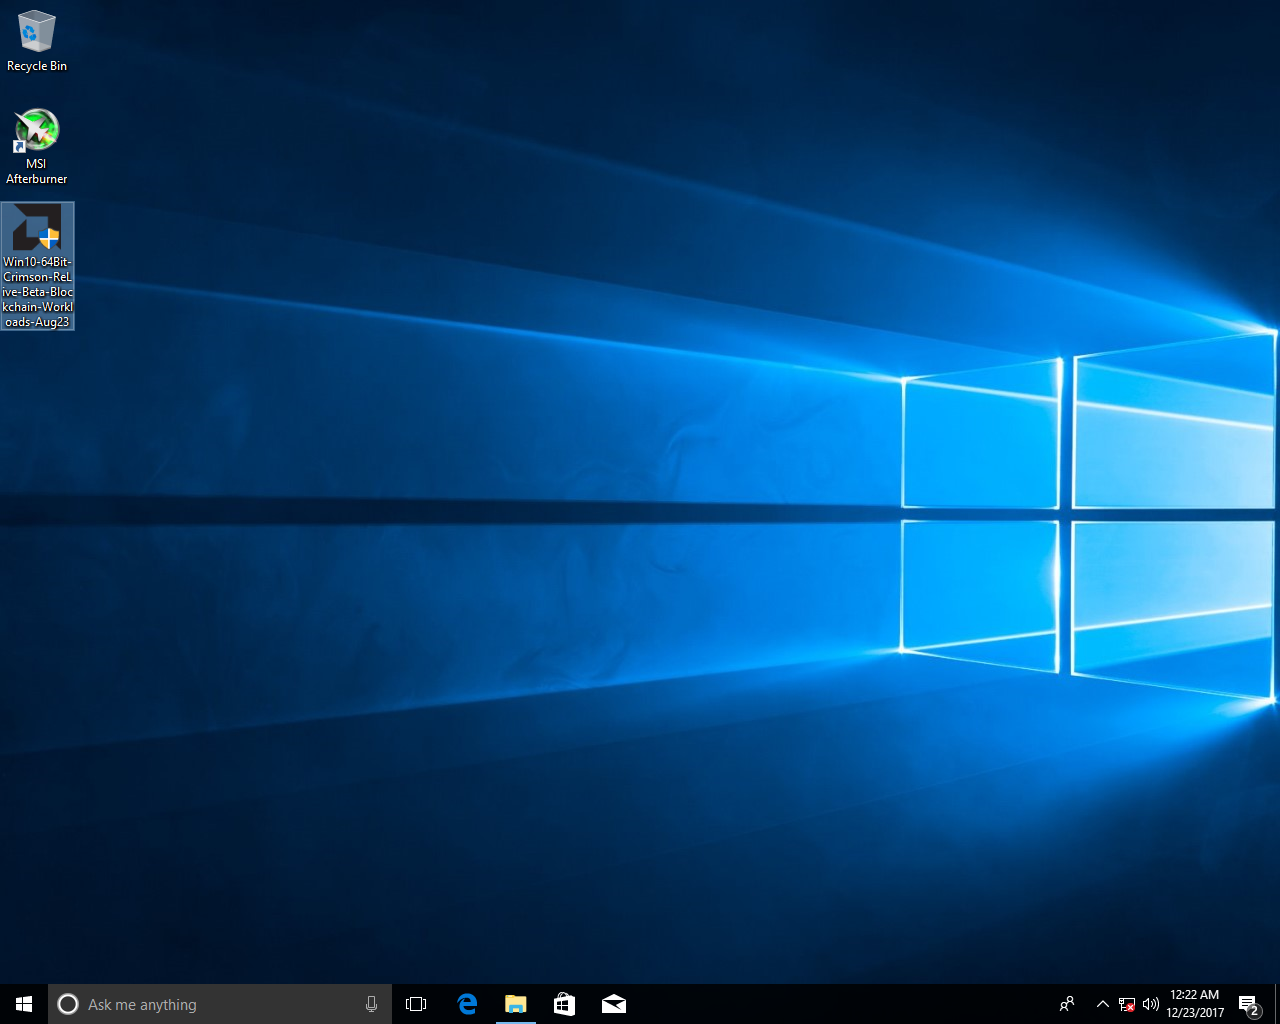The width and height of the screenshot is (1280, 1024).
Task: Click the Show Desktop strip at taskbar end
Action: (1277, 1004)
